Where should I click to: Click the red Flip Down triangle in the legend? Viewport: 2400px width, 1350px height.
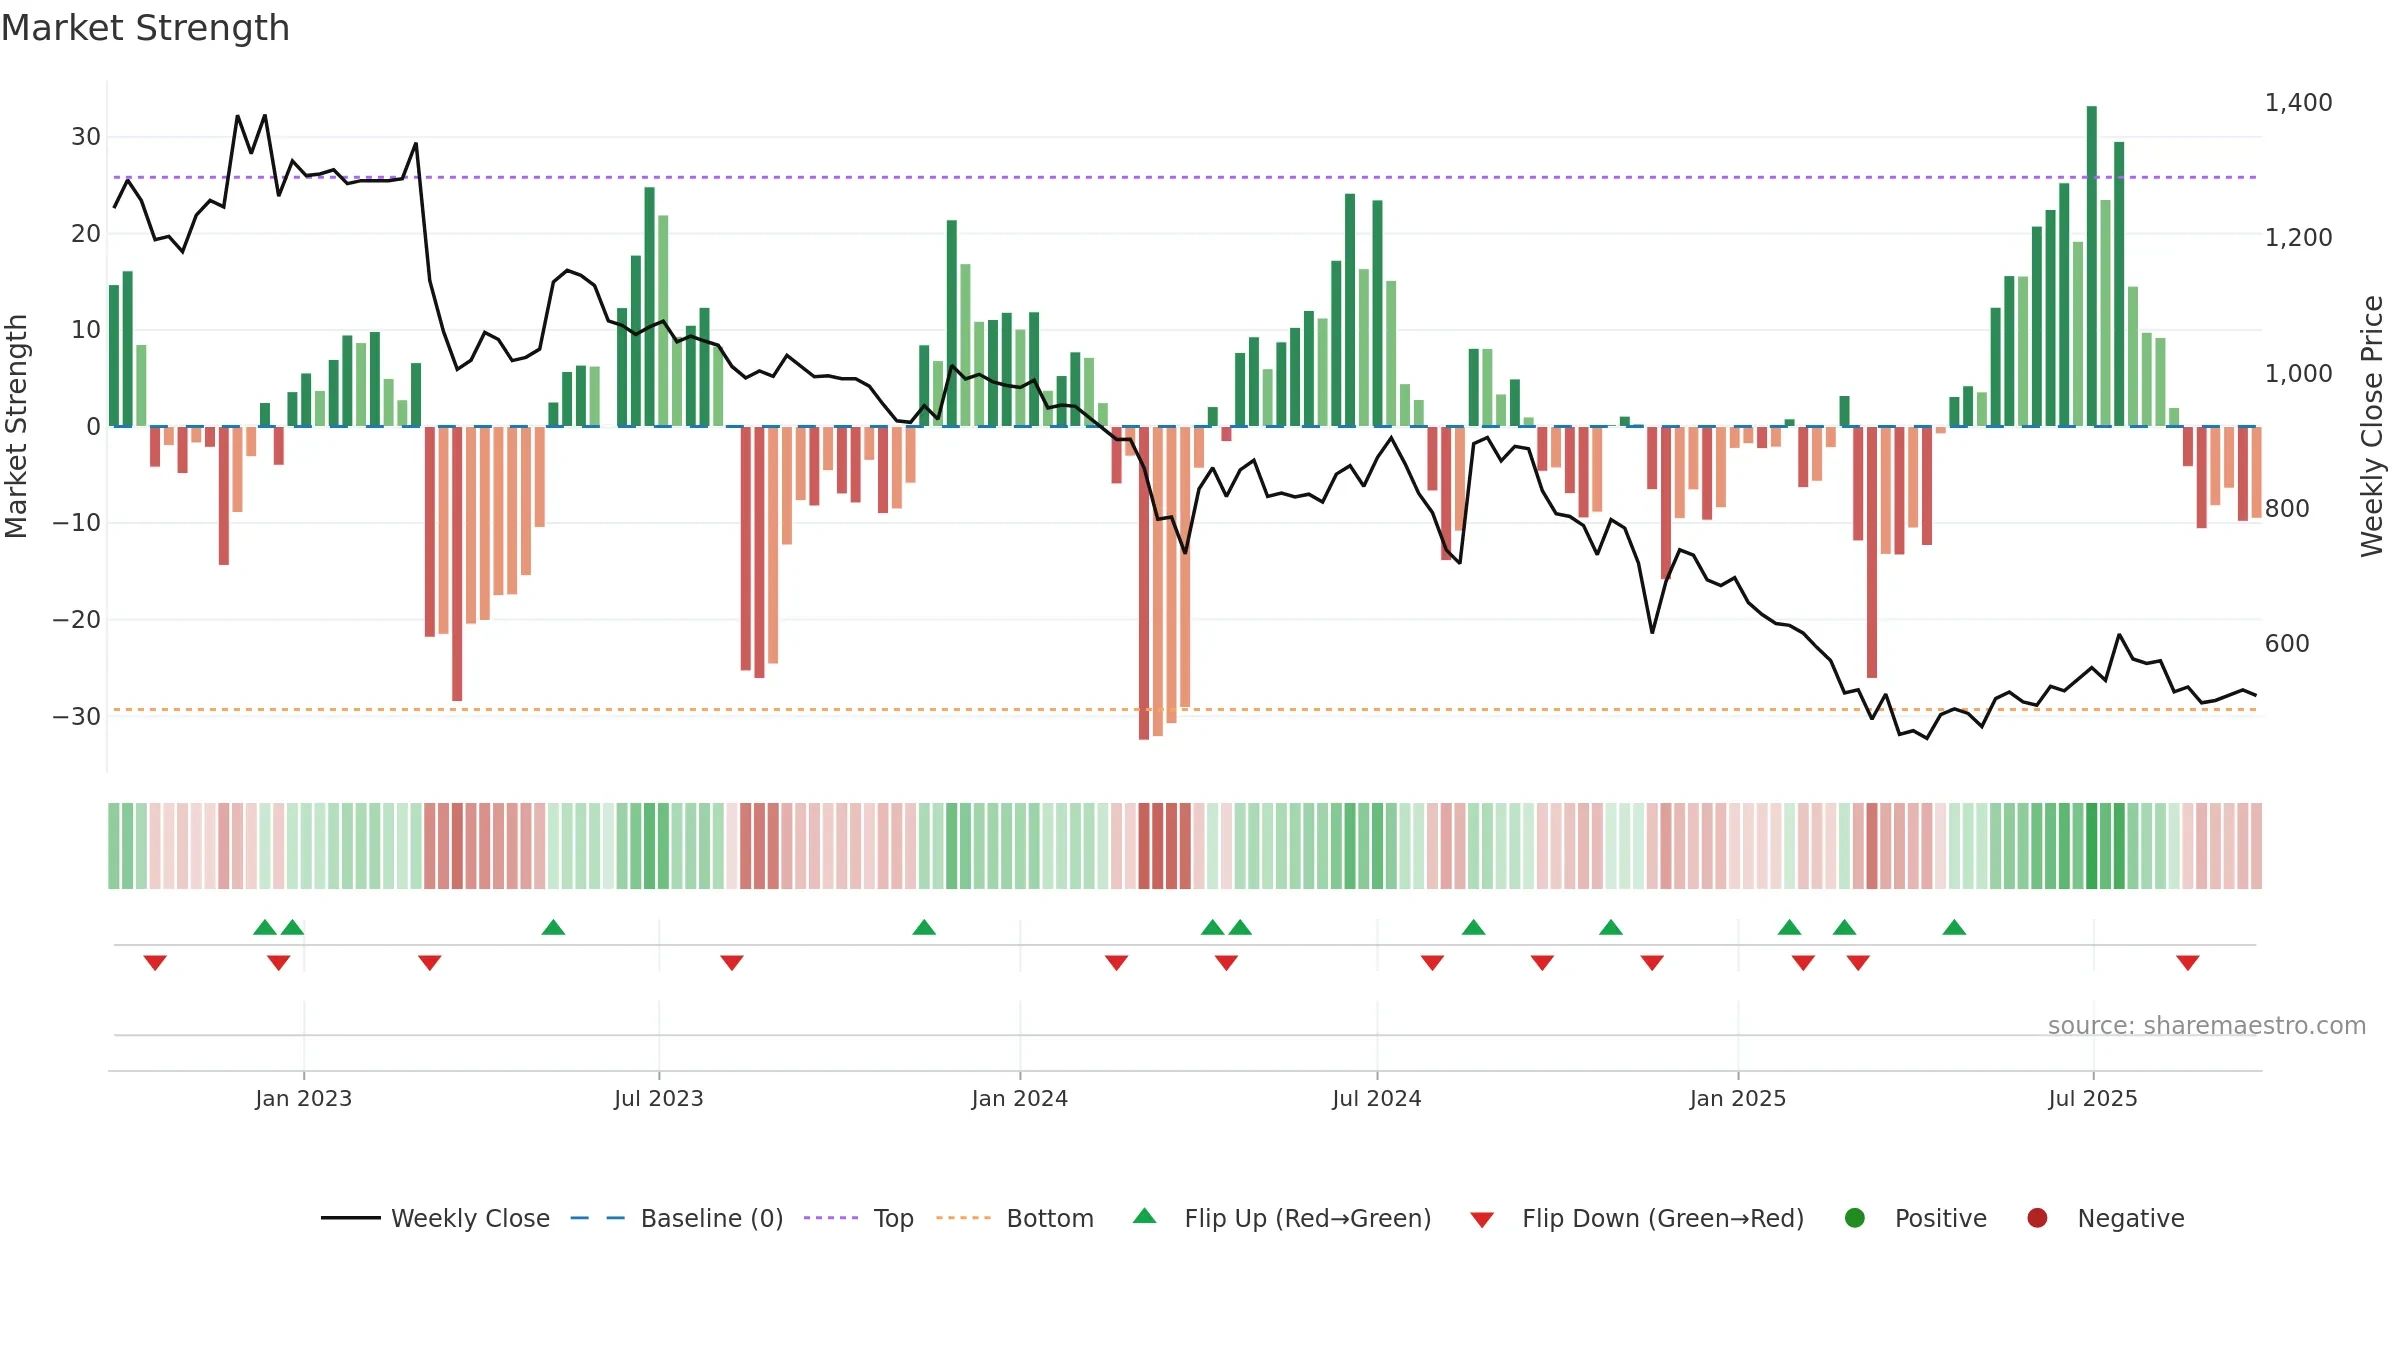(x=1482, y=1220)
